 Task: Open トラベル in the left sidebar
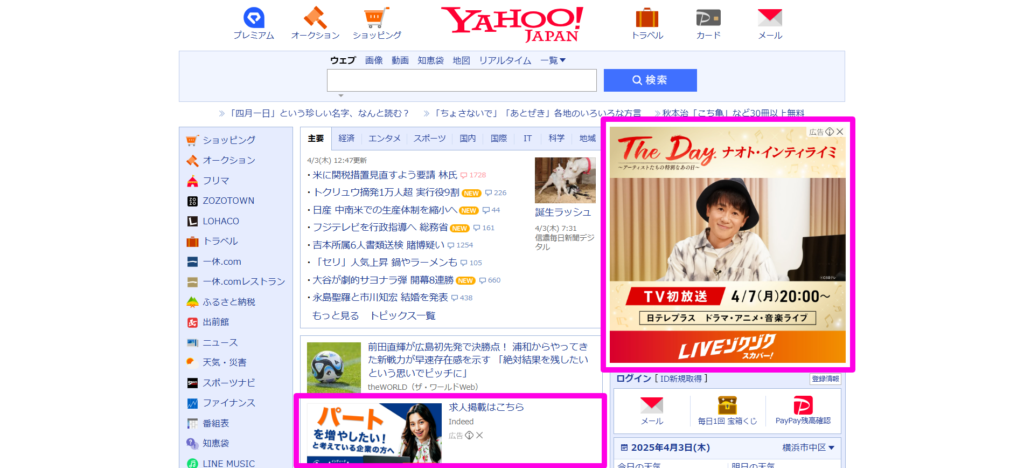(220, 241)
